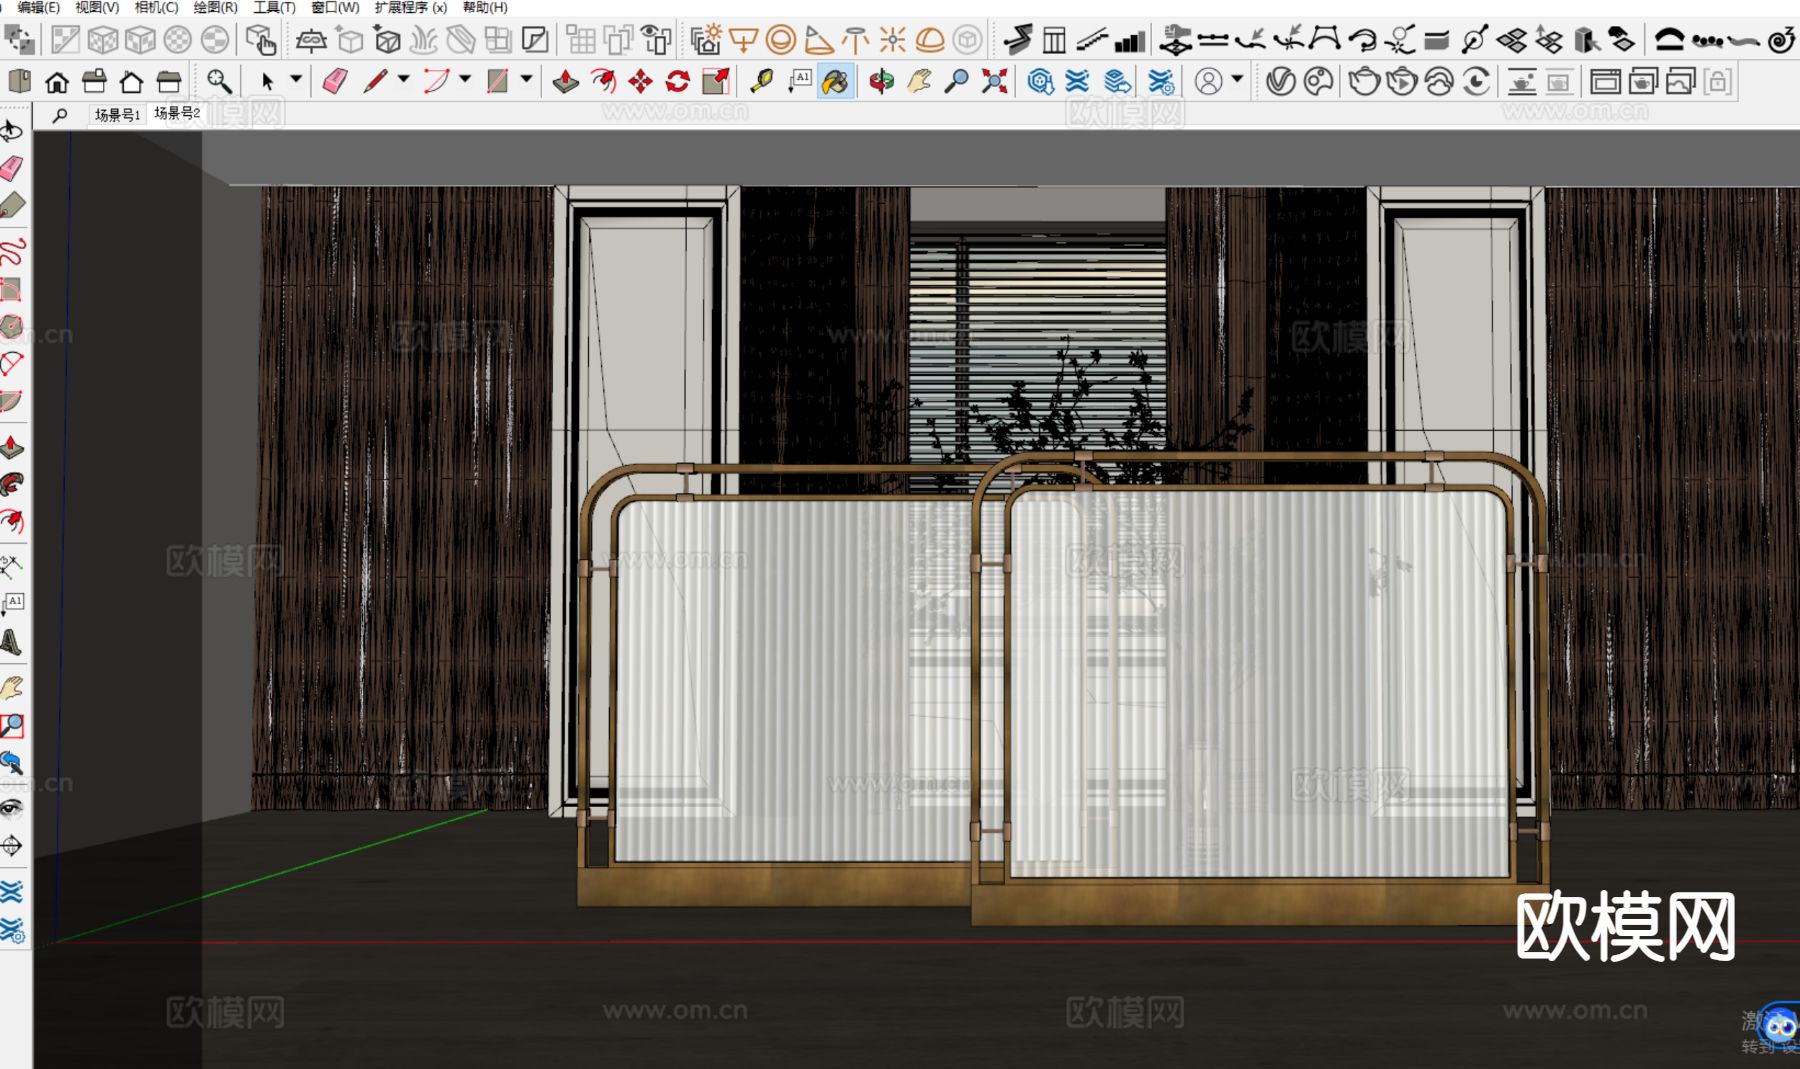This screenshot has height=1069, width=1800.
Task: Select the Paint Bucket tool
Action: [835, 81]
